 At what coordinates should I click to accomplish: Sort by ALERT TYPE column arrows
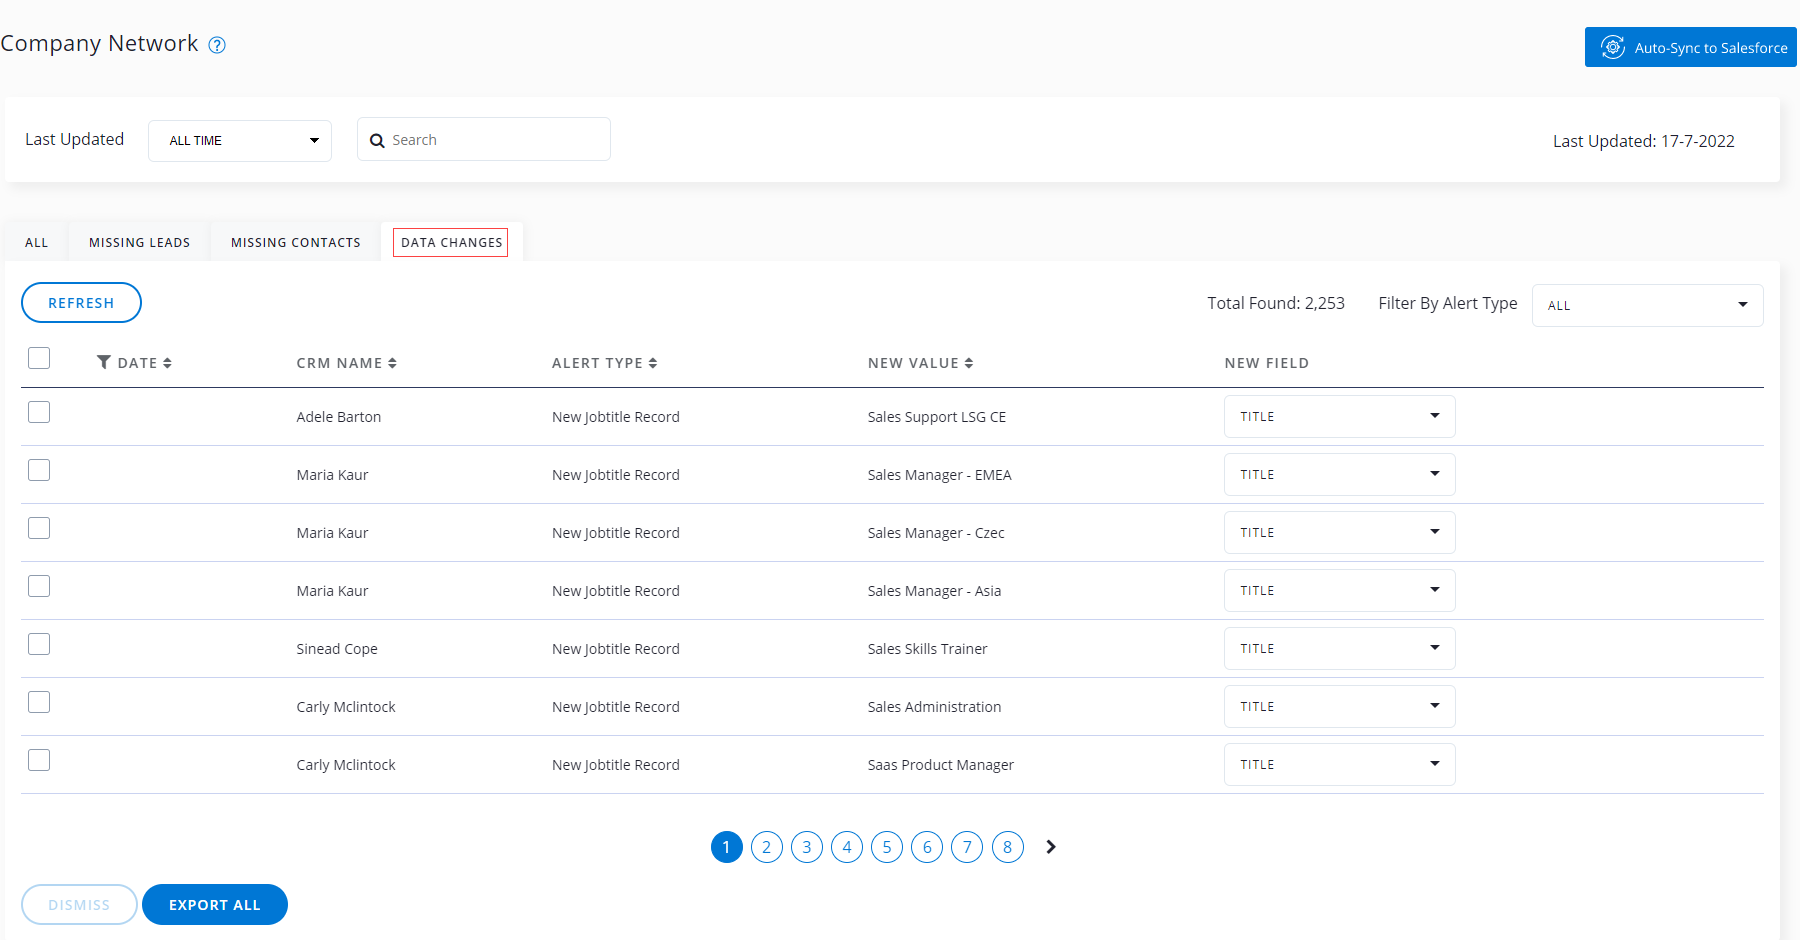pos(652,363)
